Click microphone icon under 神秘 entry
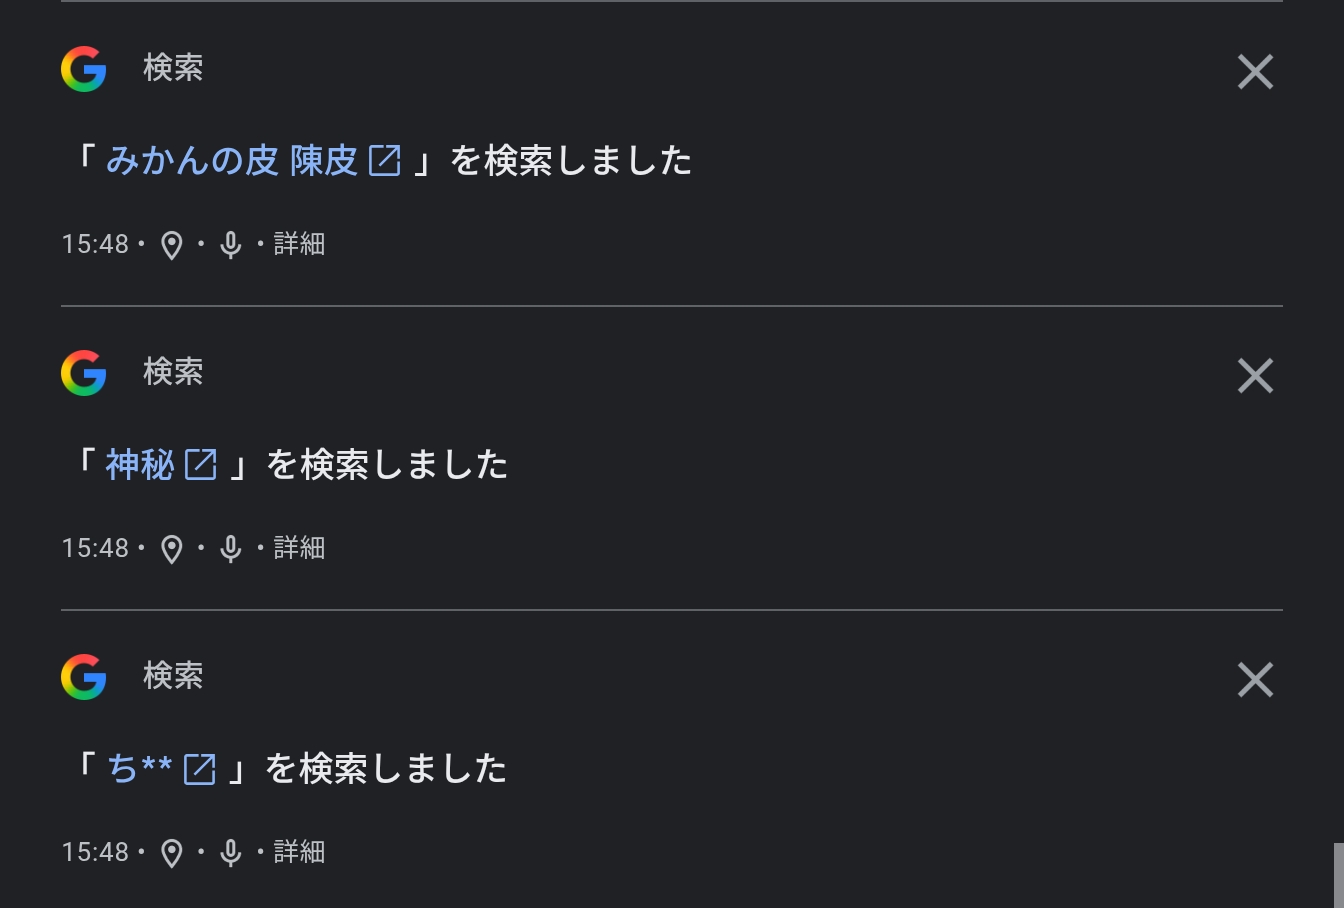The image size is (1344, 908). point(231,549)
